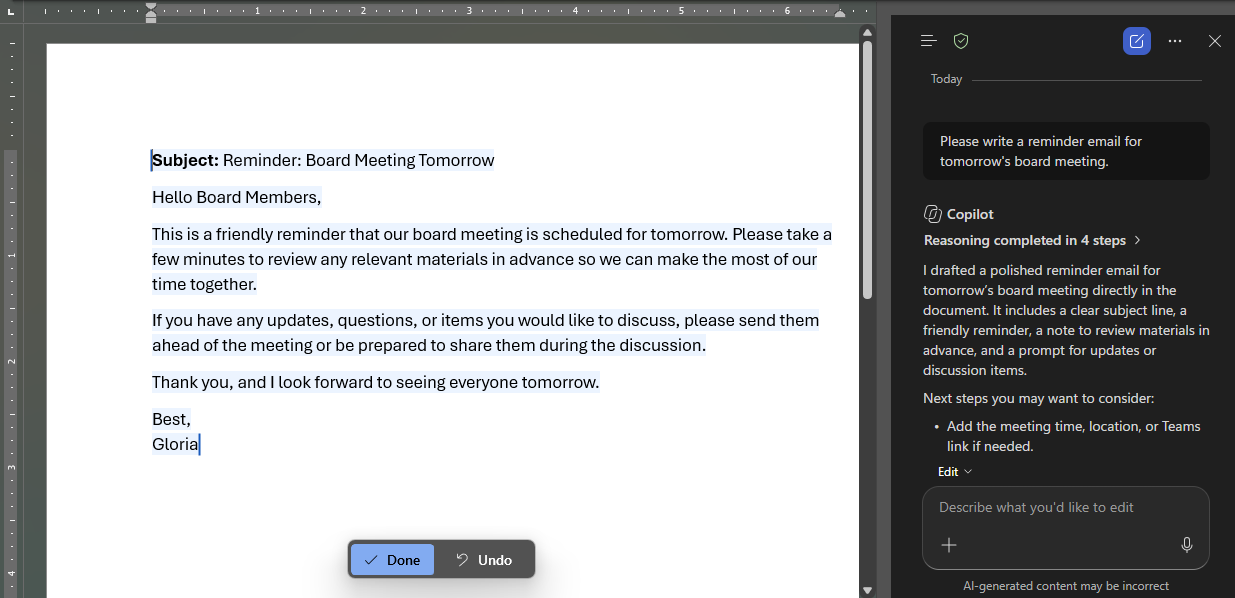The image size is (1235, 598).
Task: Accept changes with the Done button
Action: [x=392, y=560]
